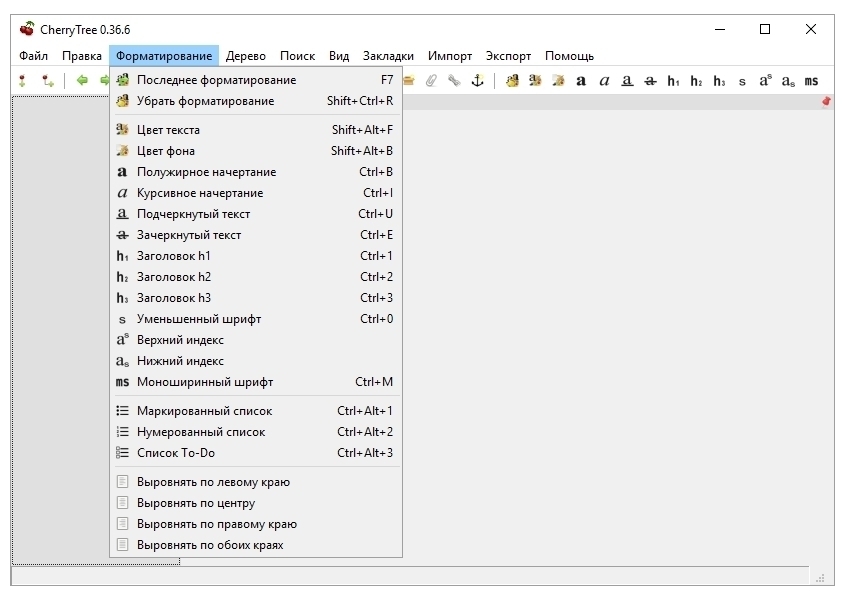Click the add subnode toolbar icon
The height and width of the screenshot is (611, 845).
pos(48,81)
